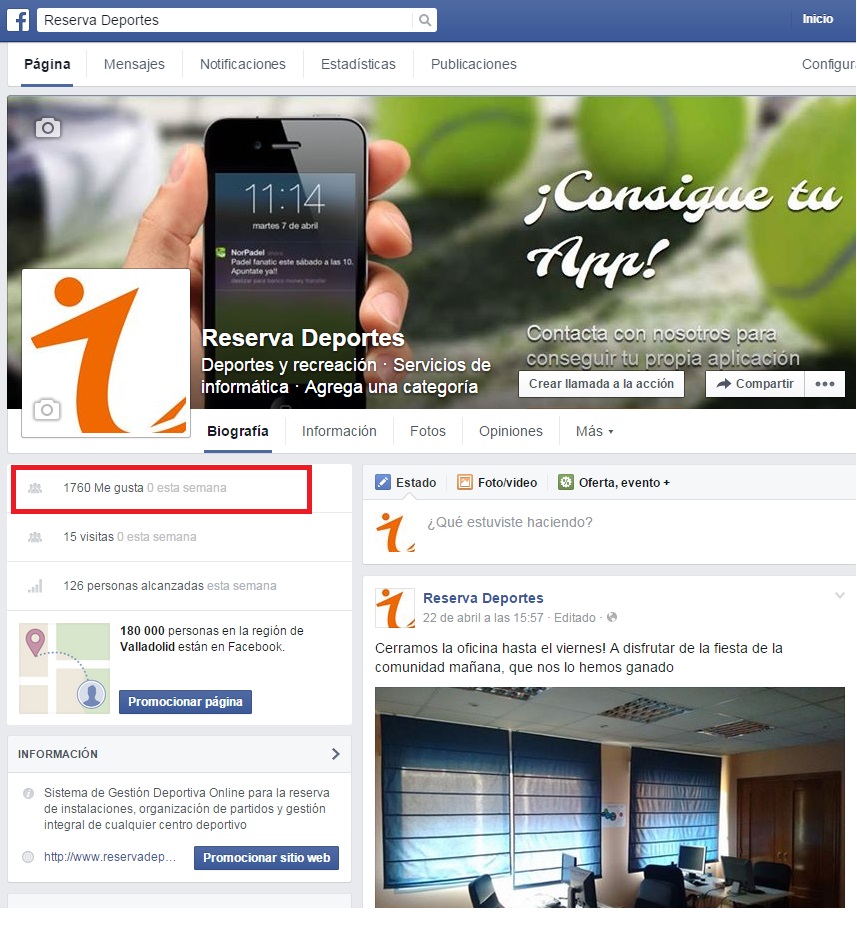Switch to the Mensajes tab
This screenshot has height=938, width=857.
[x=134, y=63]
